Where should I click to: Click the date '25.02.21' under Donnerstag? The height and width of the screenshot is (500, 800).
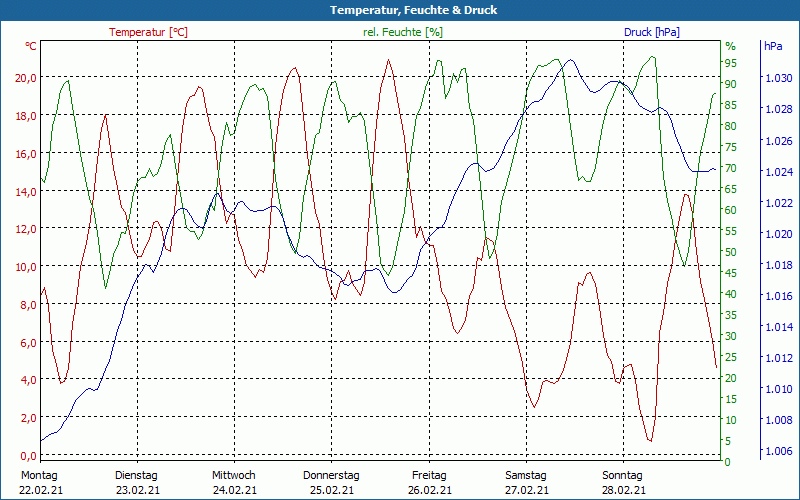coord(332,491)
